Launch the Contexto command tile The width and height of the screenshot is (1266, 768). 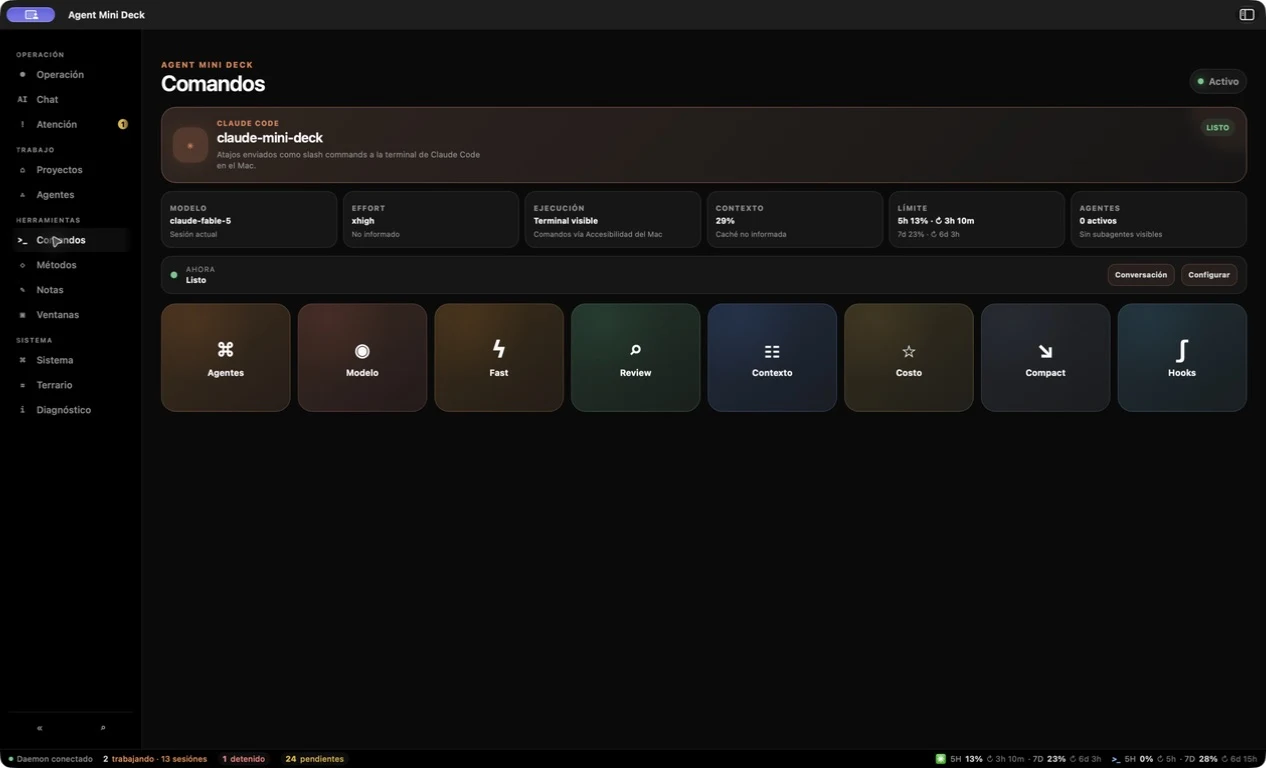[x=772, y=358]
